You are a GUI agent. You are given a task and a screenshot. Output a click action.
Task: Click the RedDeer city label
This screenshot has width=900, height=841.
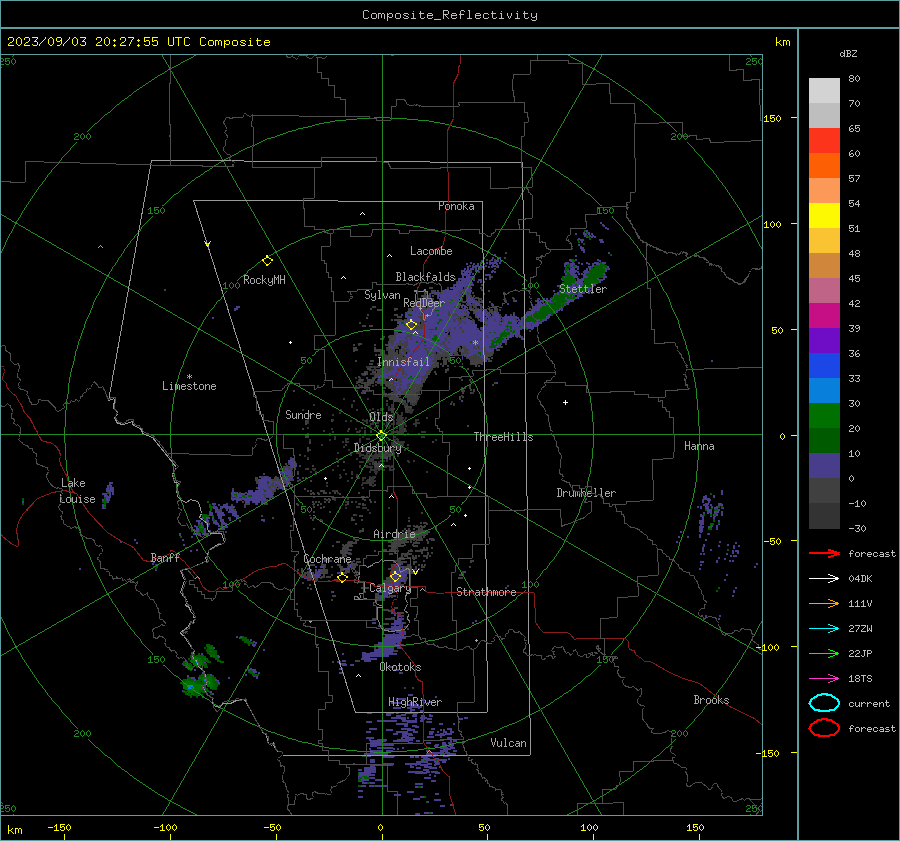(x=424, y=303)
